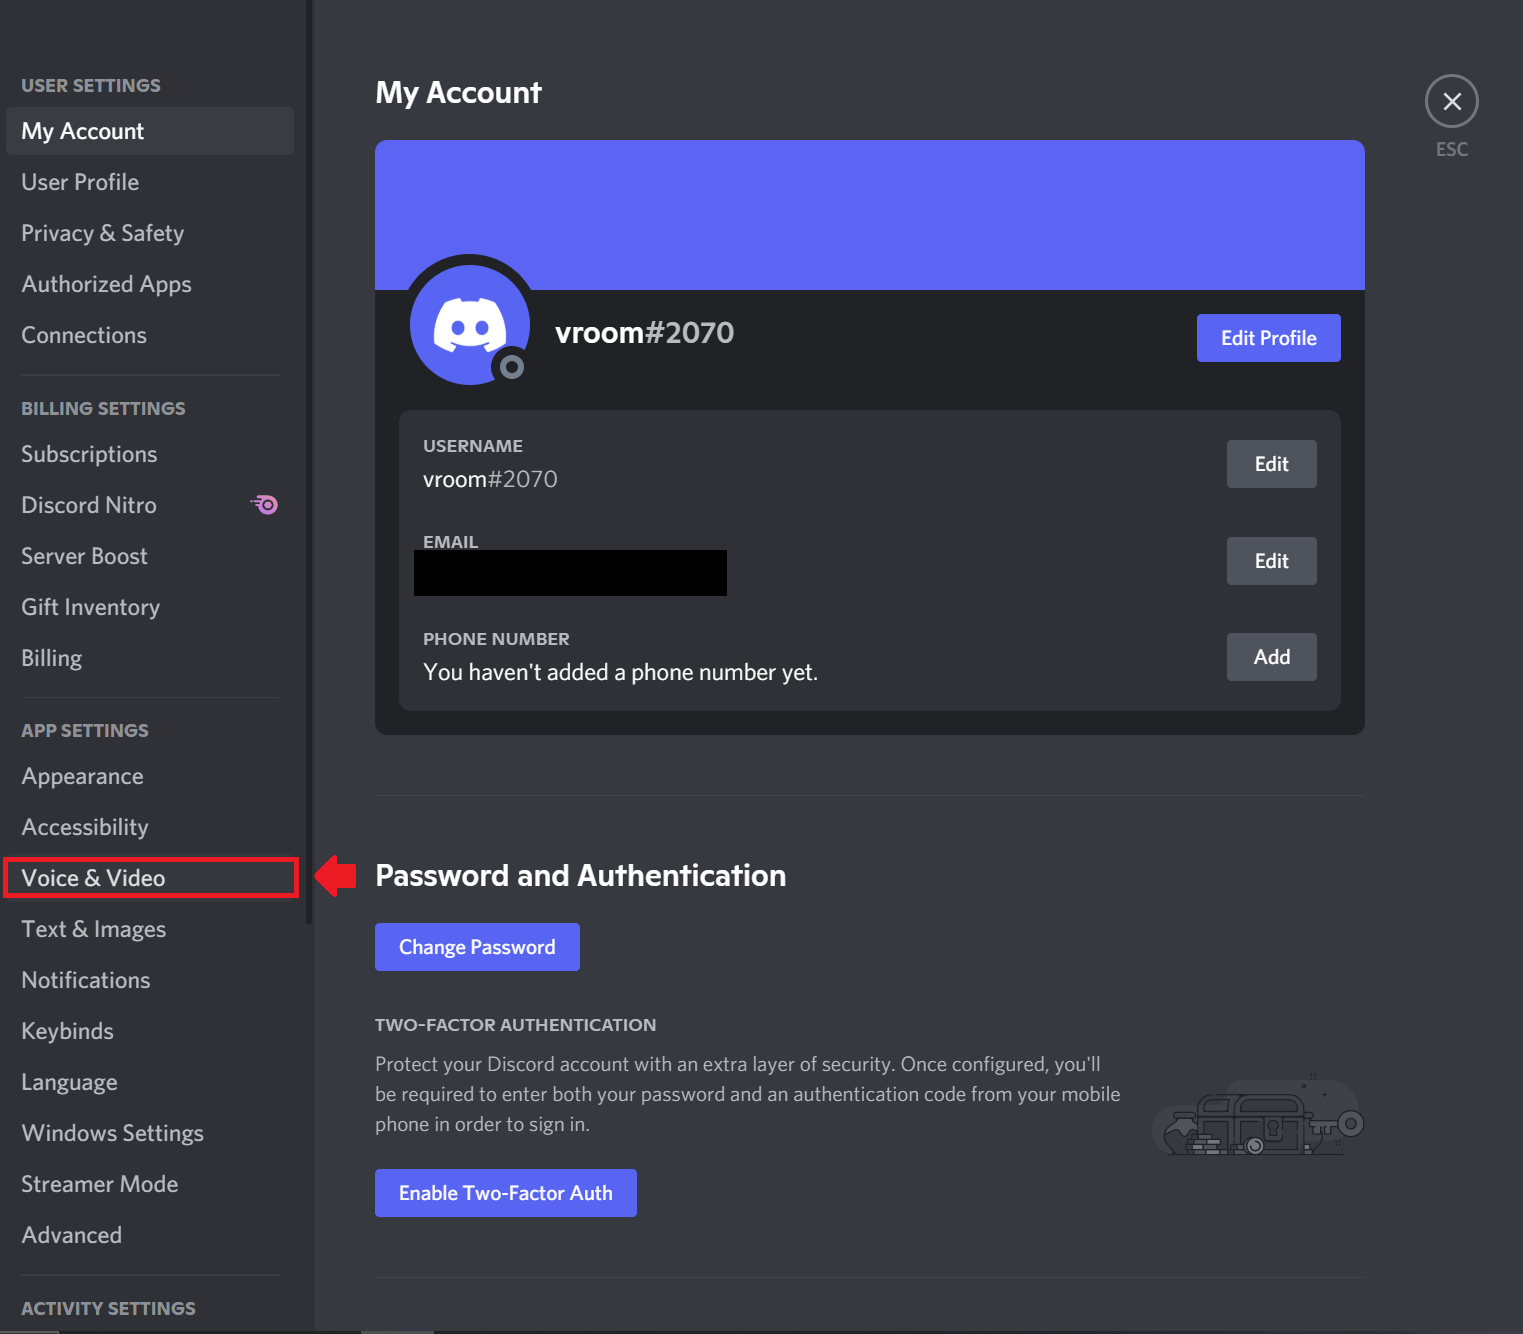Enable Two-Factor Auth
Screen dimensions: 1523x1334
point(505,1193)
